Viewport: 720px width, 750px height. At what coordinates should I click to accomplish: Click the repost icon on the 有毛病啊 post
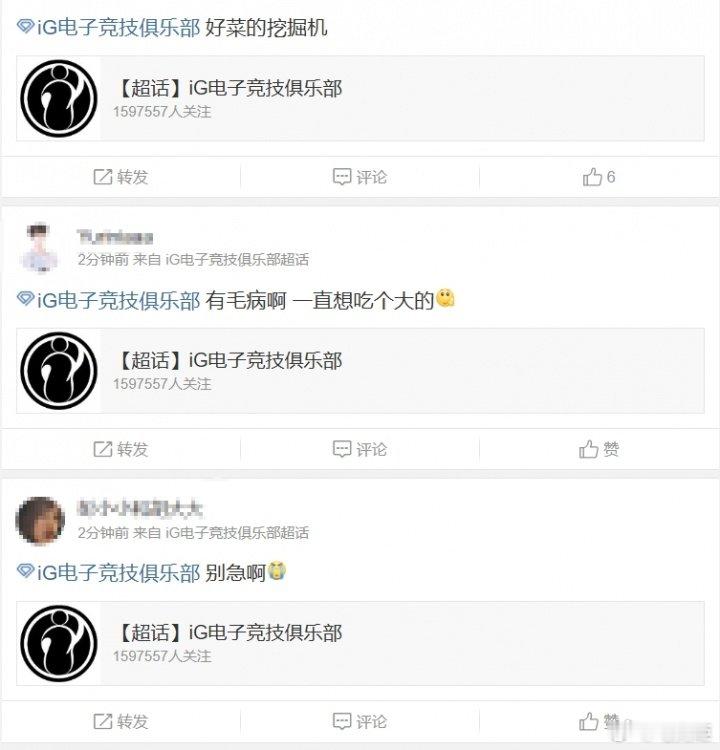tap(103, 449)
